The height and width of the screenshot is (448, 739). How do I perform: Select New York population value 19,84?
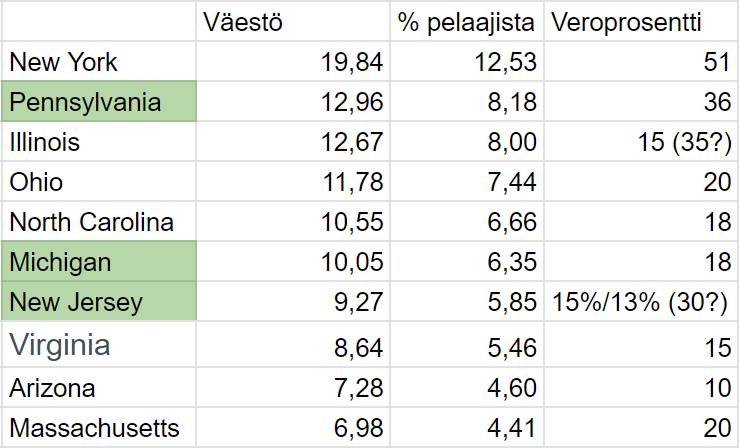[293, 61]
